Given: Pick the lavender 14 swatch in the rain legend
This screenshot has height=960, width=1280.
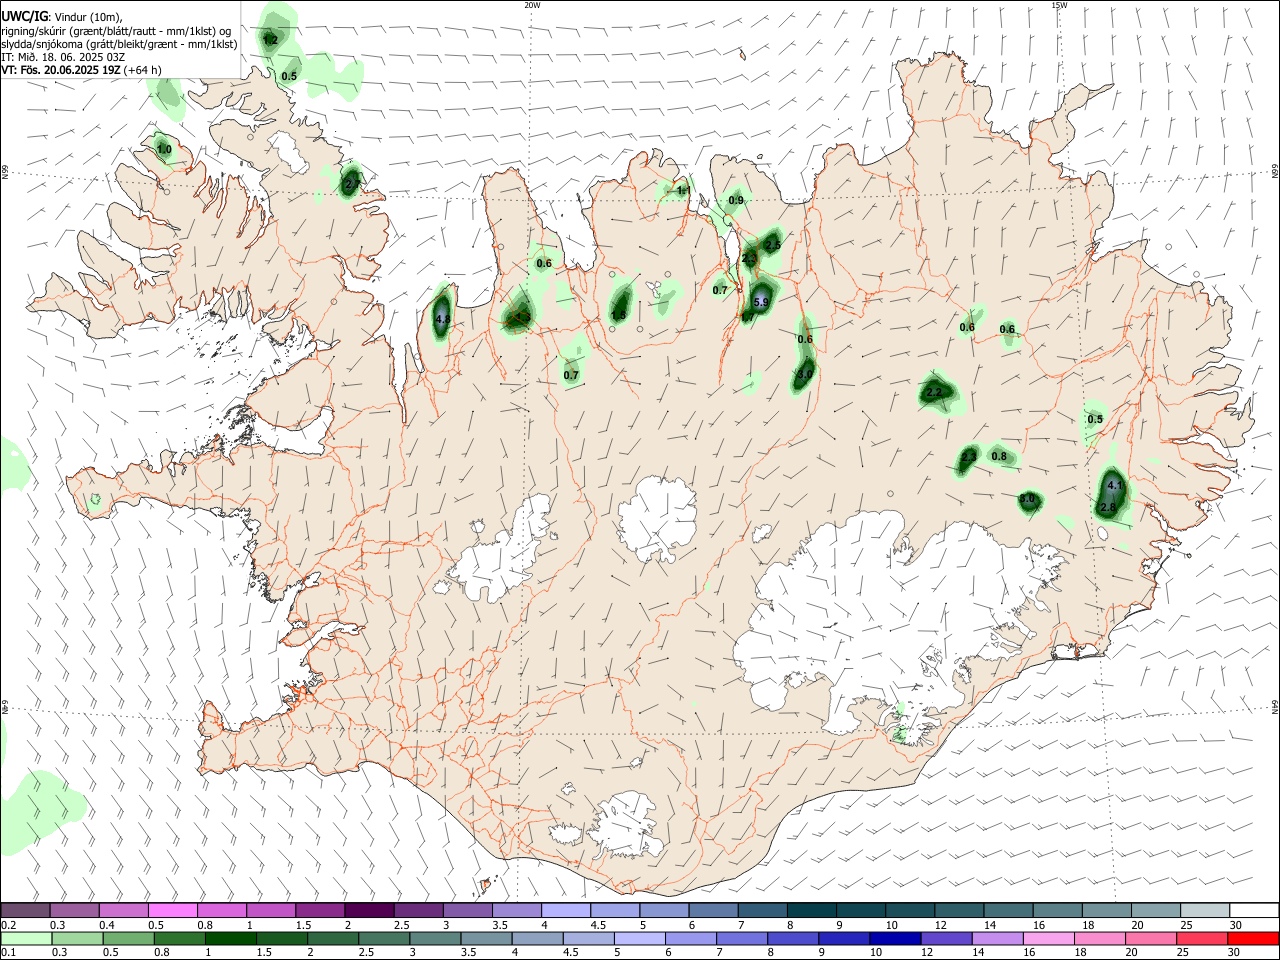Looking at the screenshot, I should [997, 938].
